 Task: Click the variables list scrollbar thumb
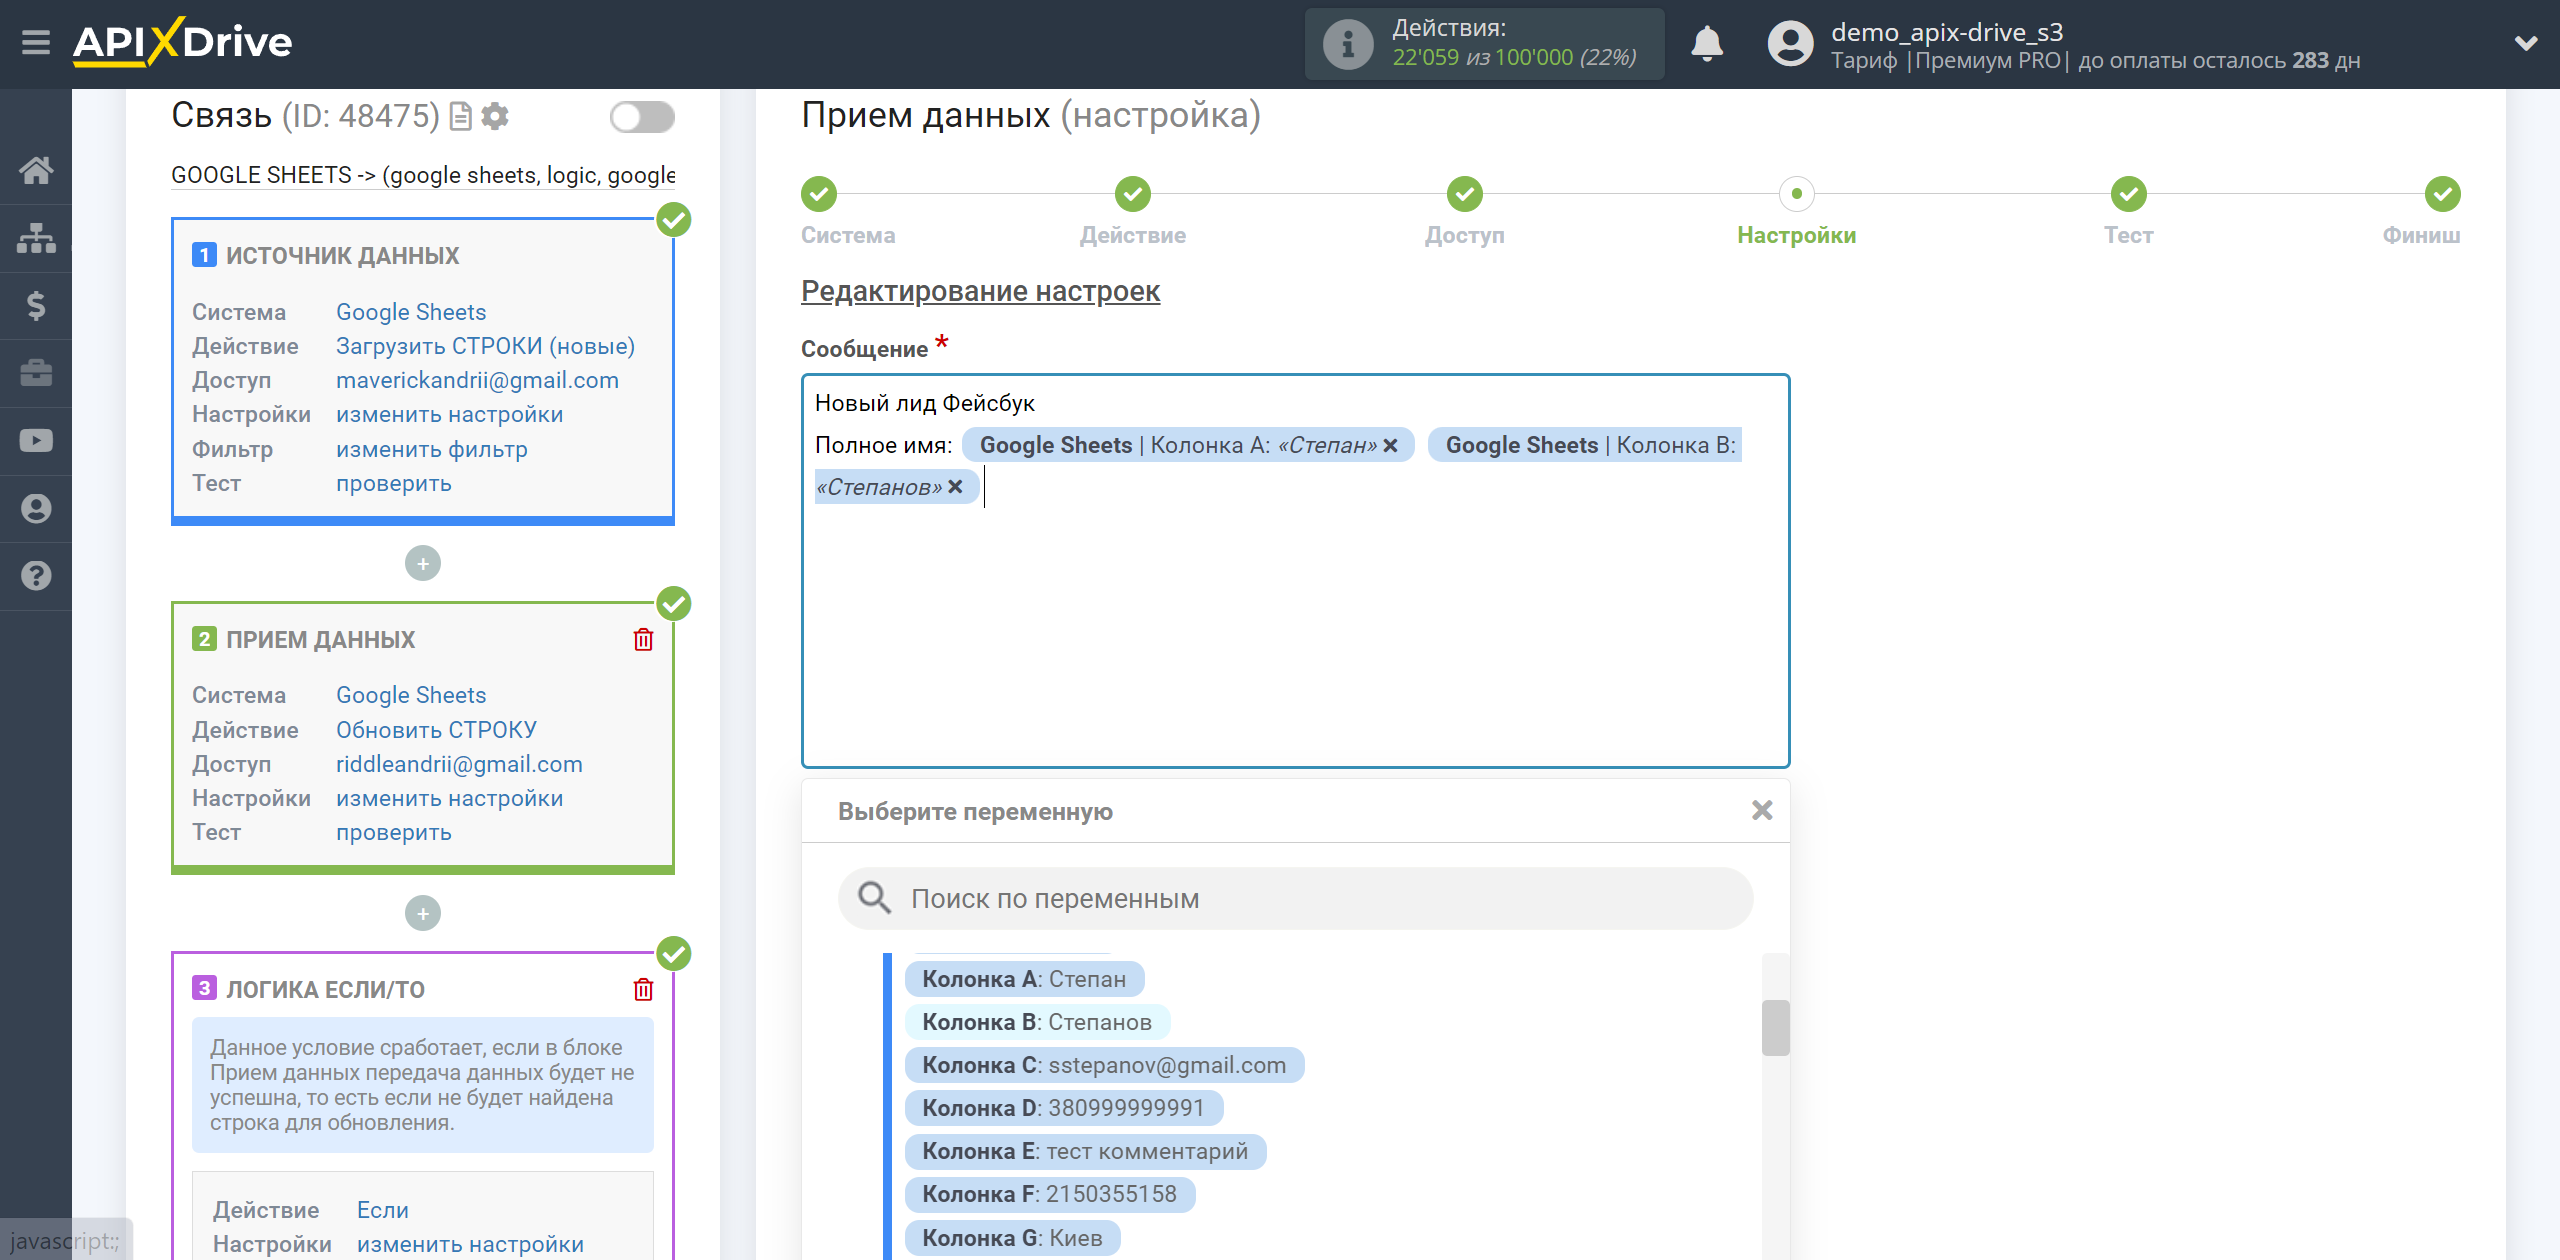[x=1775, y=1027]
